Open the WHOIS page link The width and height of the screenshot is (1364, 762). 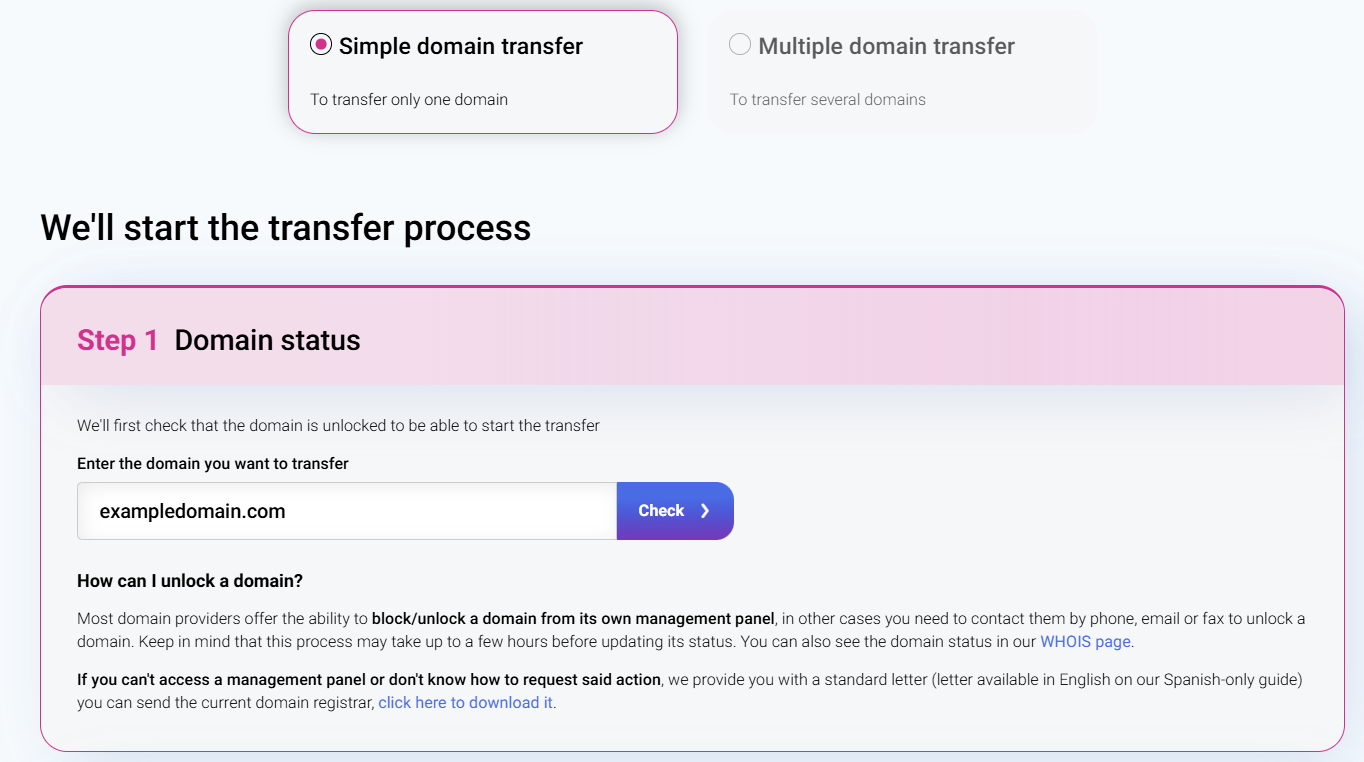click(1085, 642)
